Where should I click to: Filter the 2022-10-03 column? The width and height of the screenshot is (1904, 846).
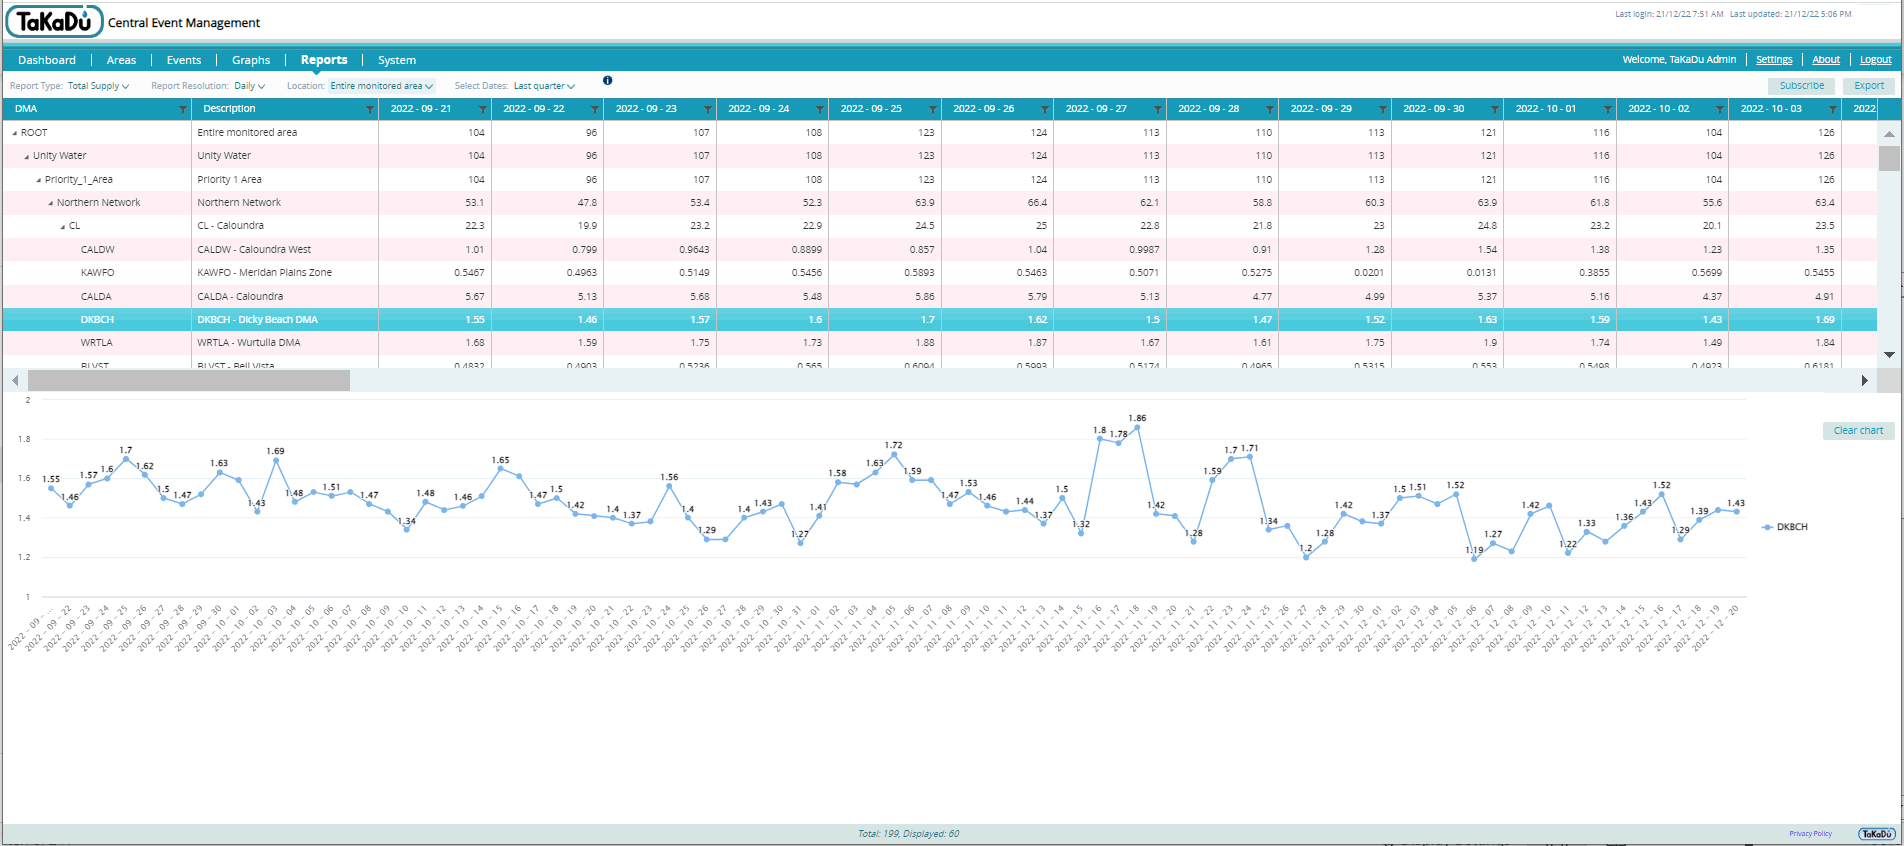tap(1833, 109)
